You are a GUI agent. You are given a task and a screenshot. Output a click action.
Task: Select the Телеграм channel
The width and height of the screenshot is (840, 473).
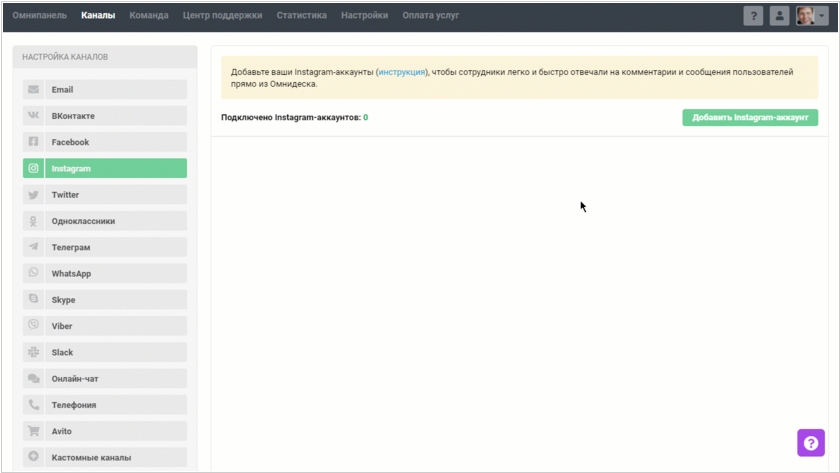pyautogui.click(x=105, y=247)
